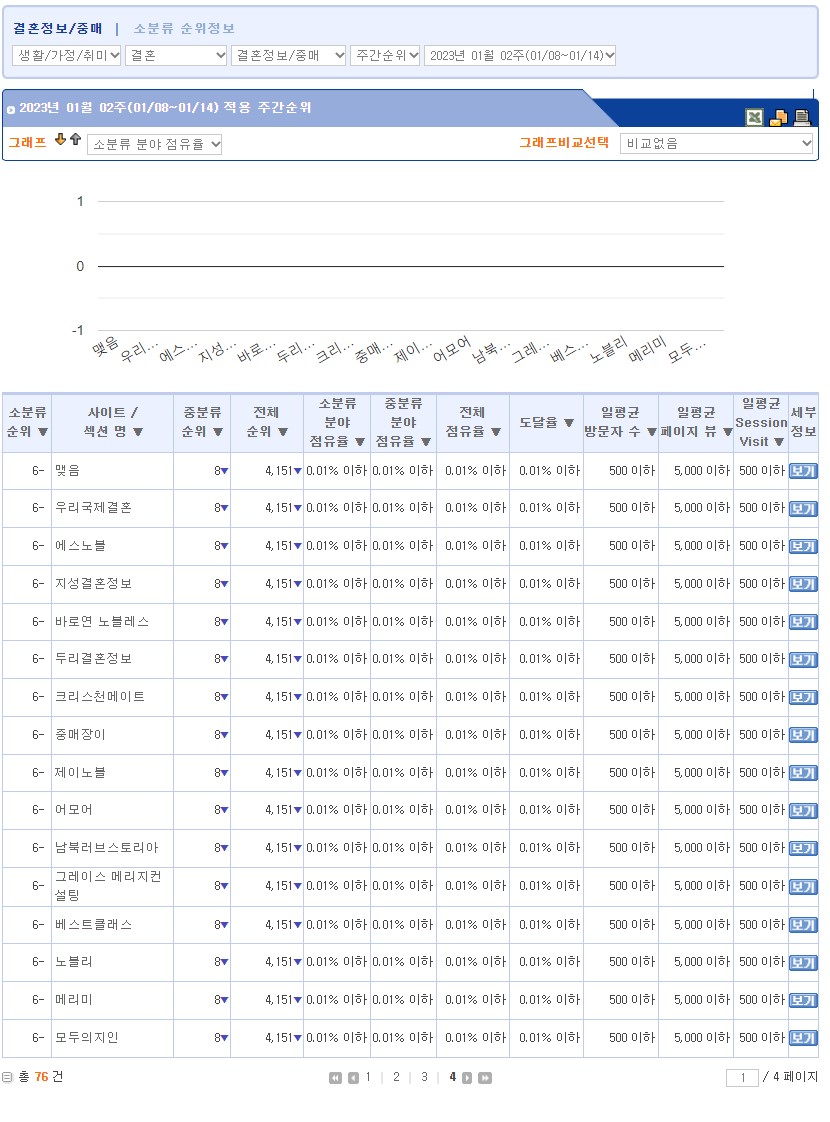
Task: Open the 생활/가정/취미 category dropdown
Action: [67, 56]
